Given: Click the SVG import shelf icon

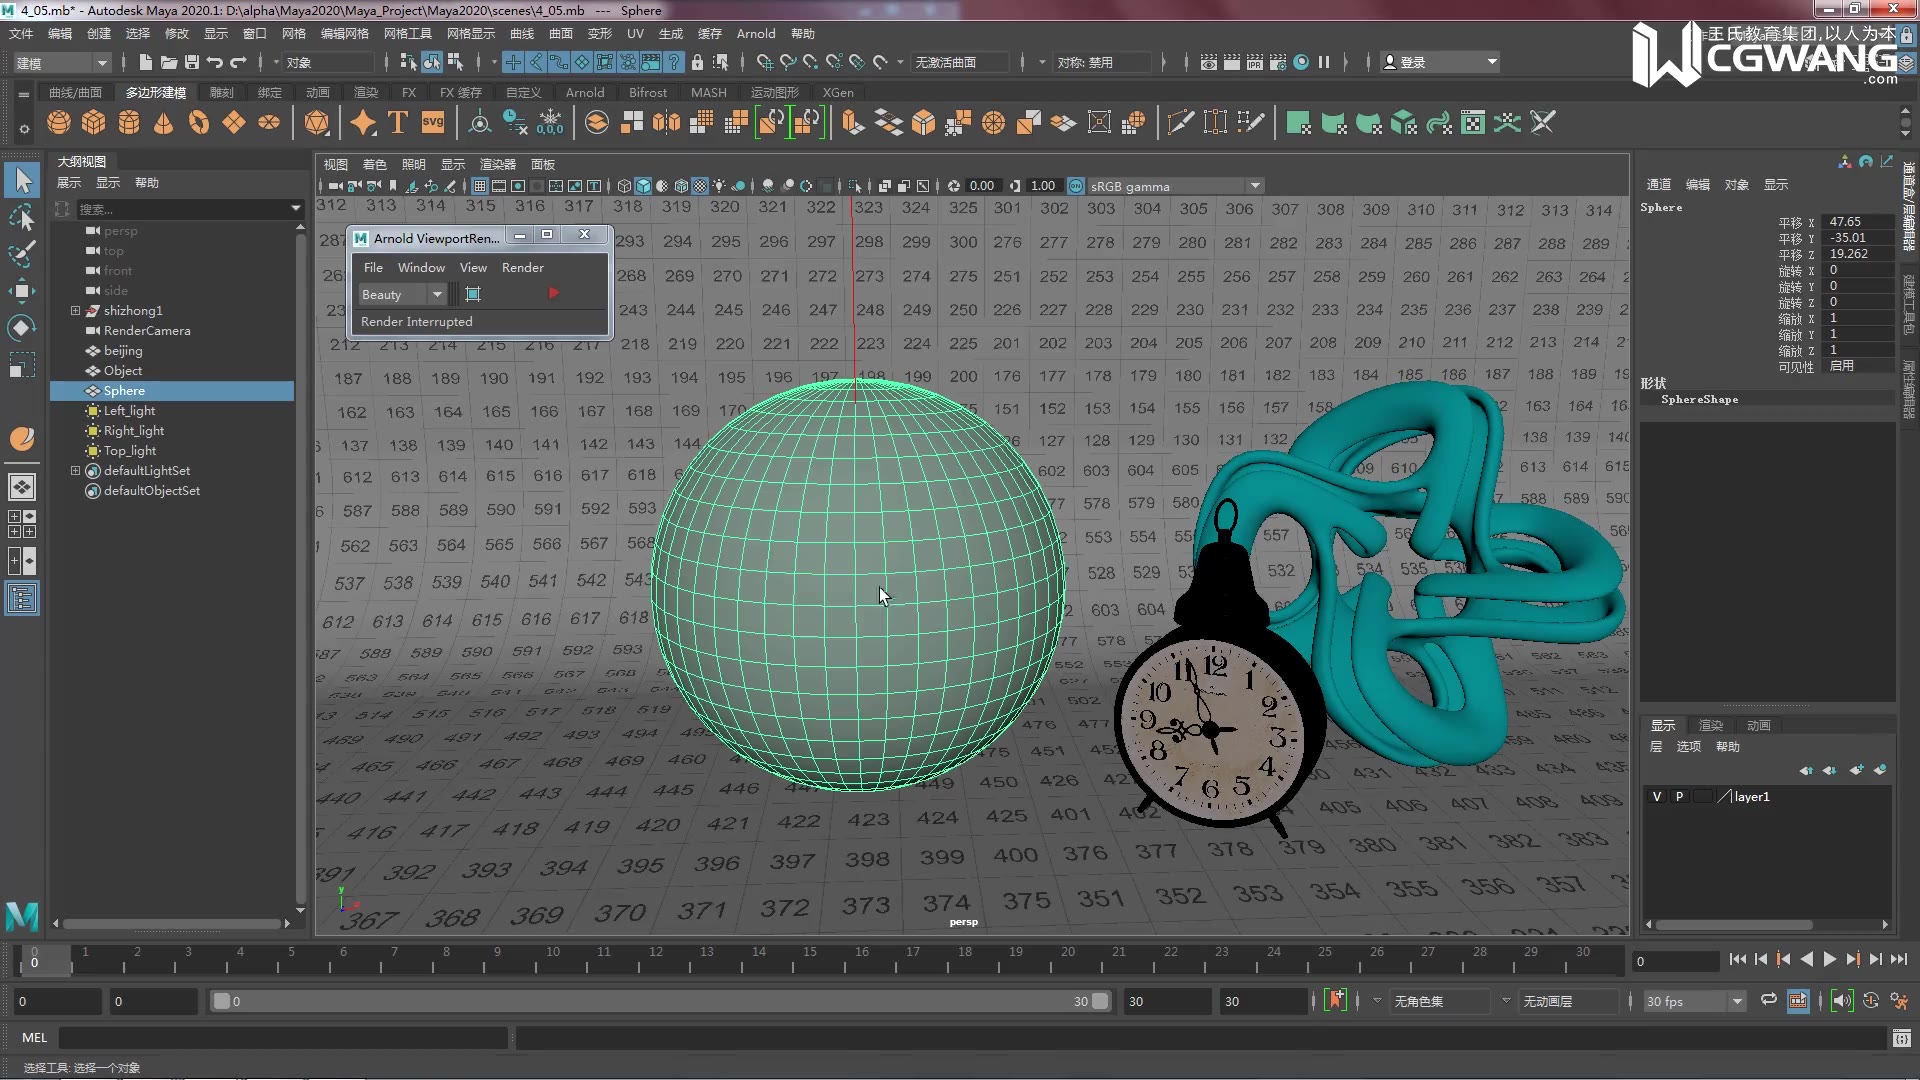Looking at the screenshot, I should [x=432, y=122].
